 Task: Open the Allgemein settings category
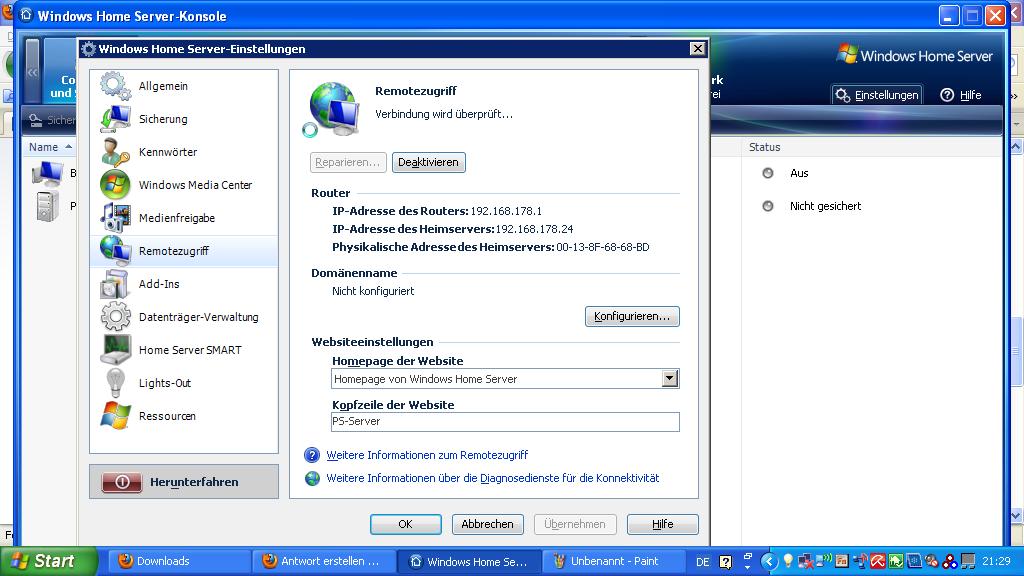(x=184, y=86)
